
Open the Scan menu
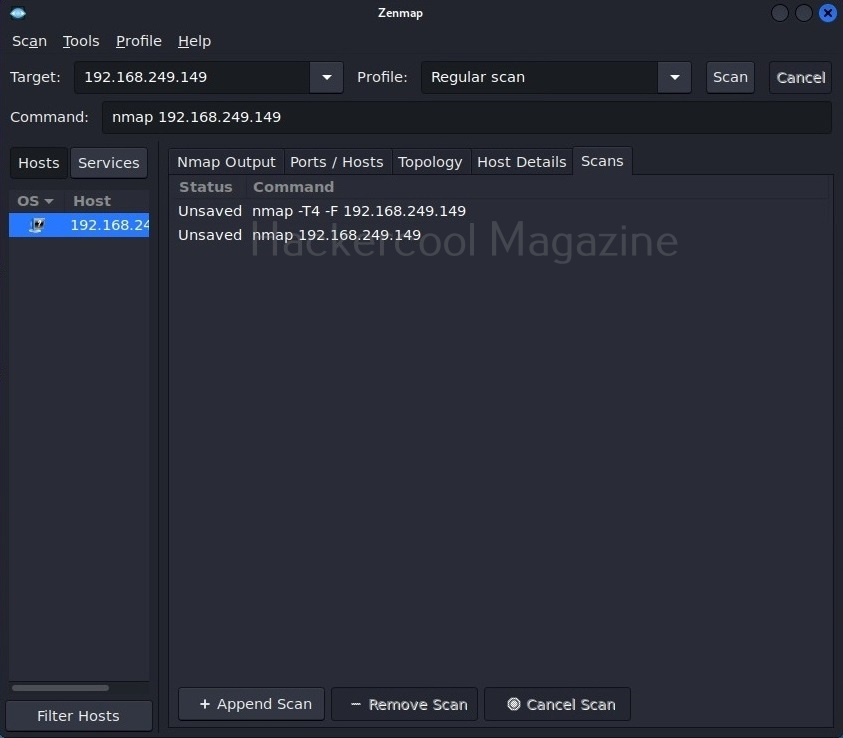click(30, 41)
